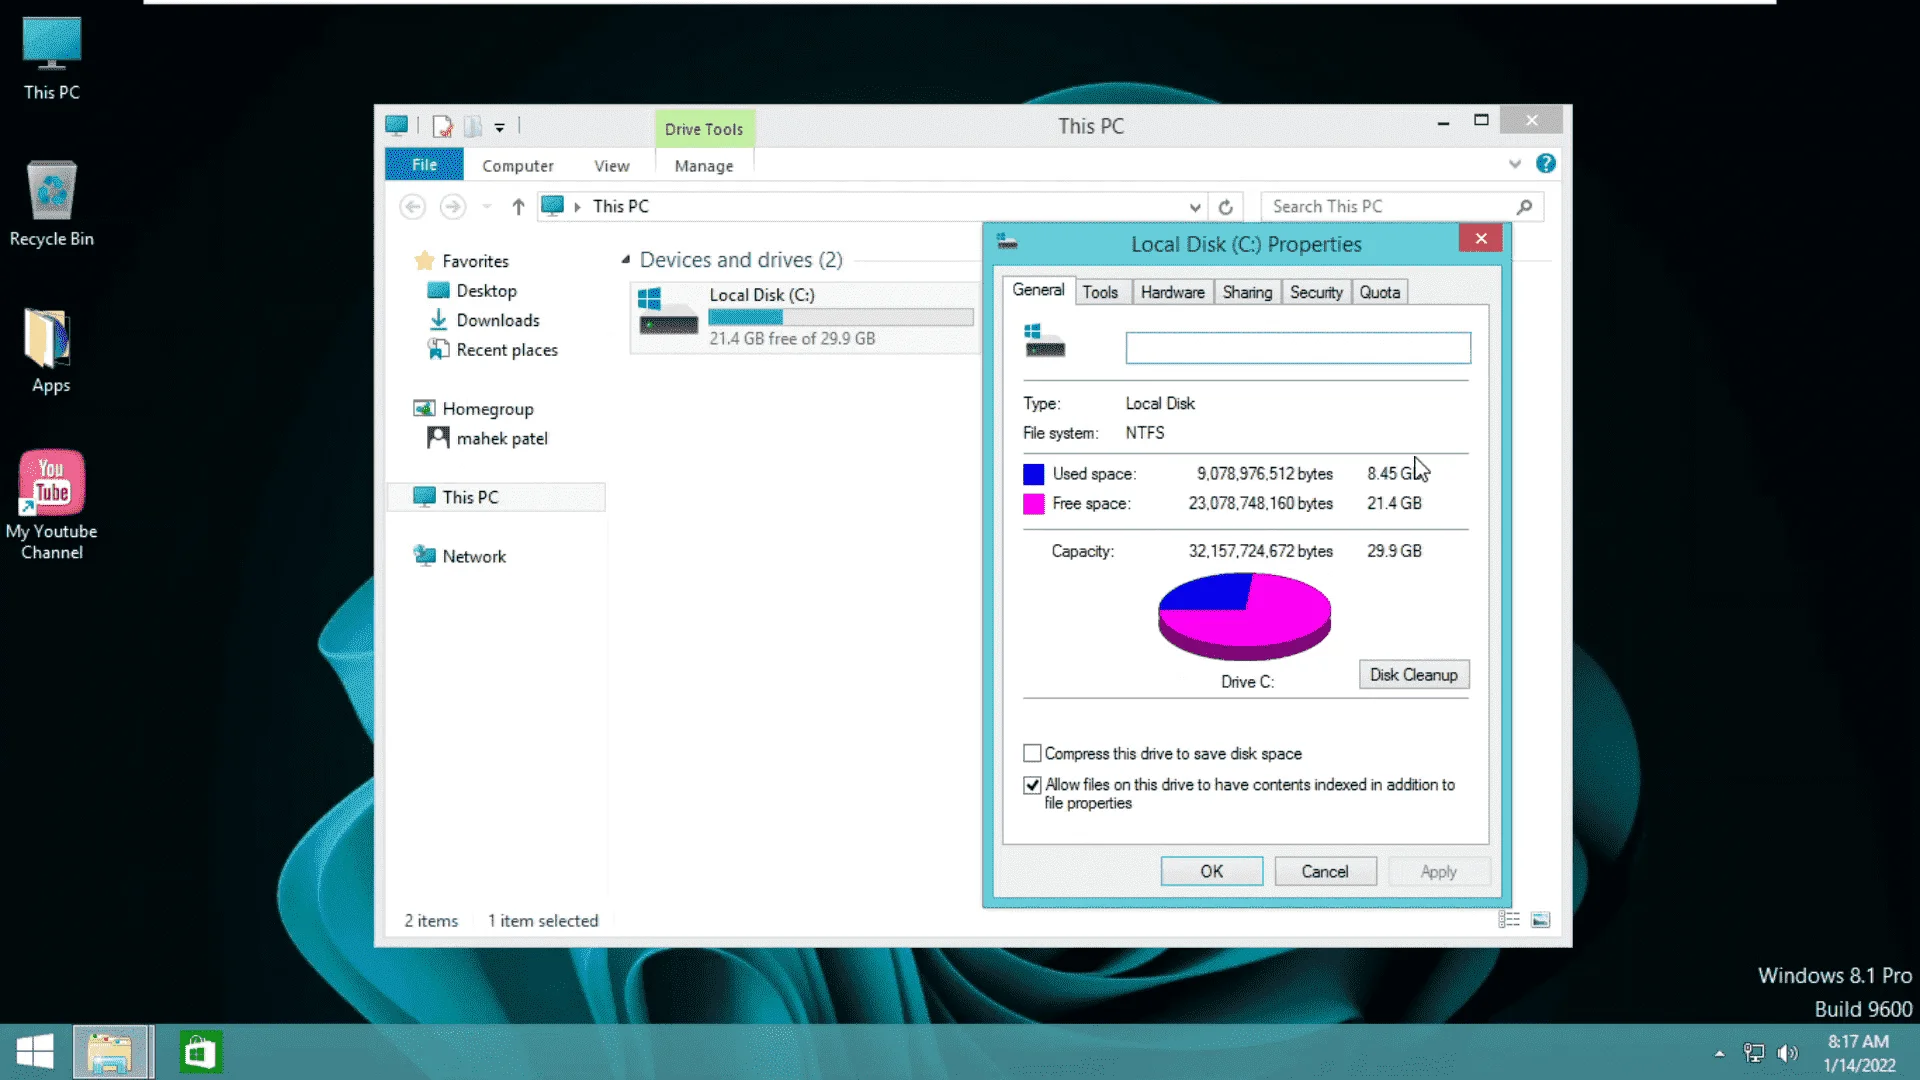Click the explorer Help question icon

(1546, 163)
